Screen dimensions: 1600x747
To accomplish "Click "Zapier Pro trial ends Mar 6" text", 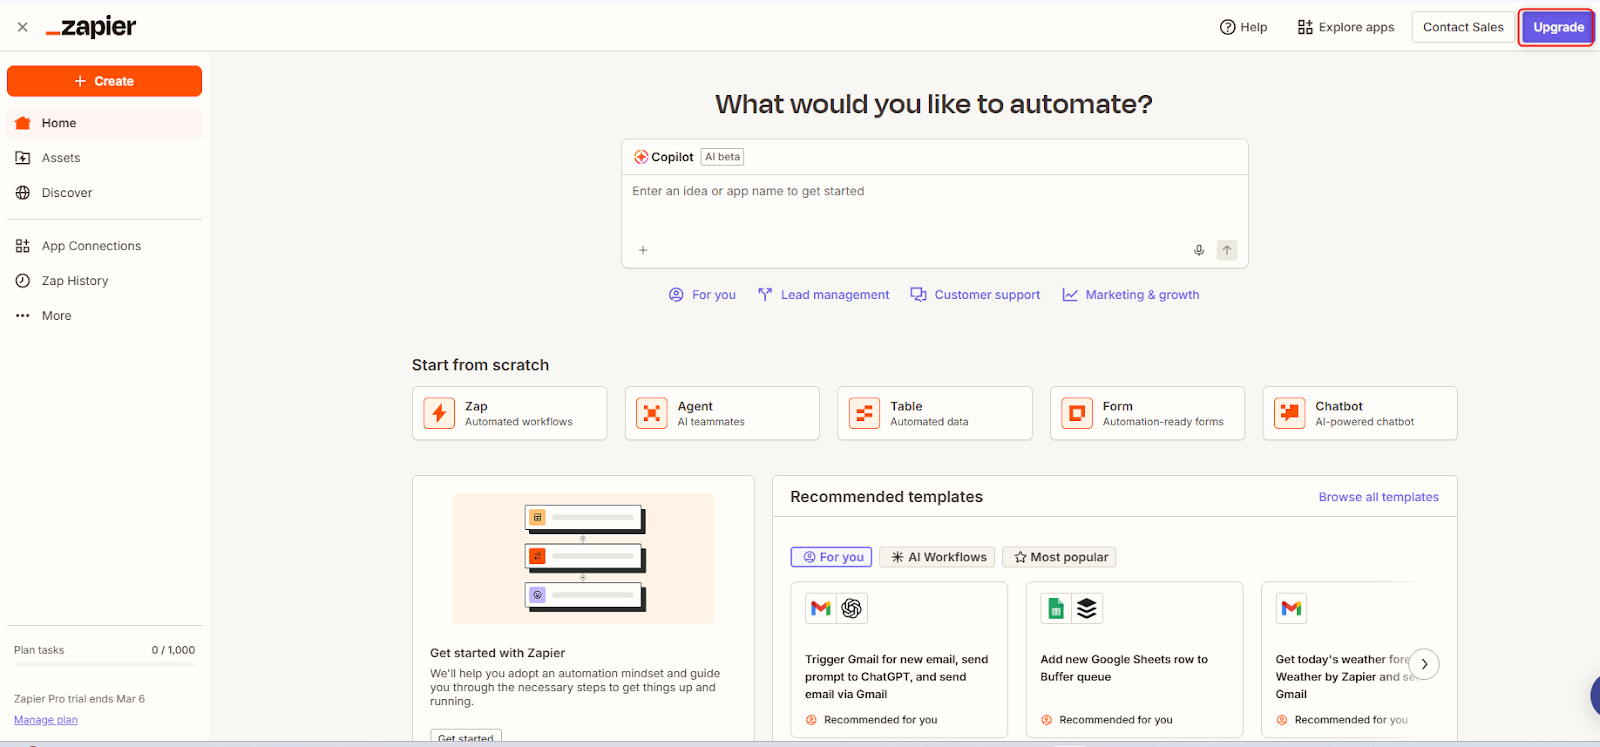I will 79,699.
